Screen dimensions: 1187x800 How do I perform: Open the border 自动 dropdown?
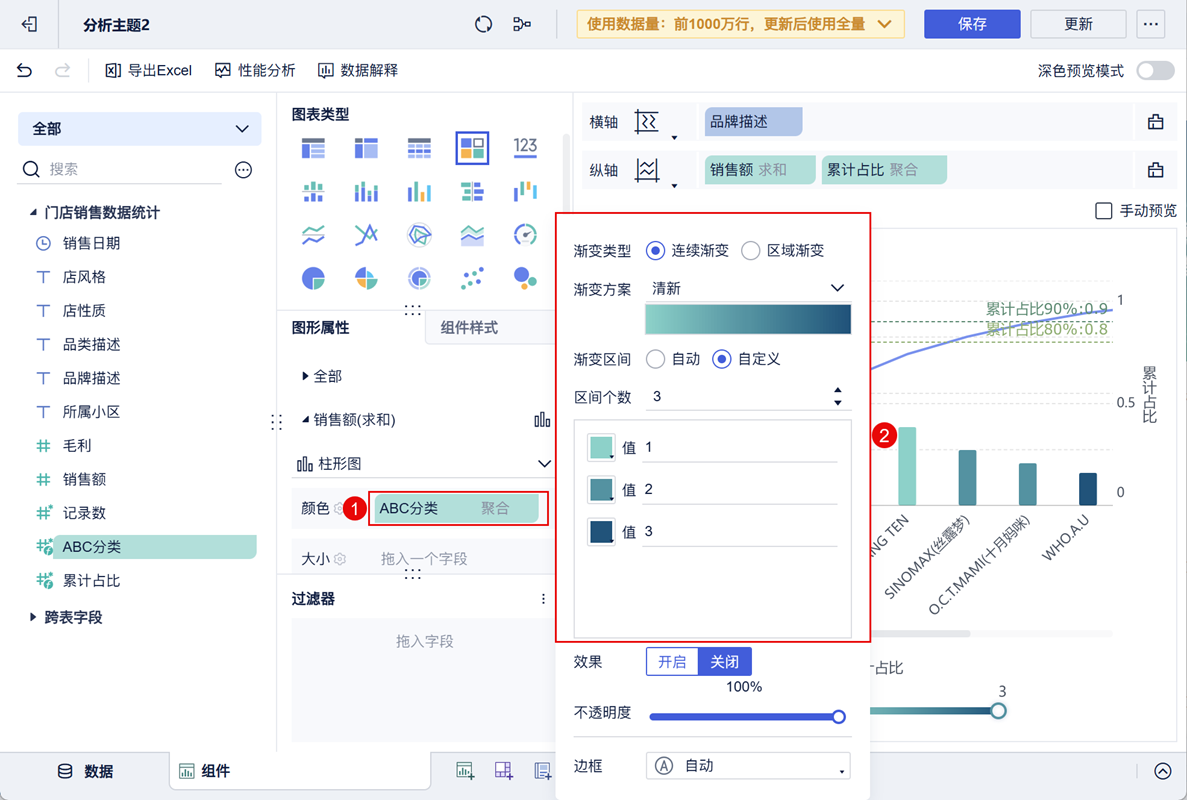(x=748, y=766)
